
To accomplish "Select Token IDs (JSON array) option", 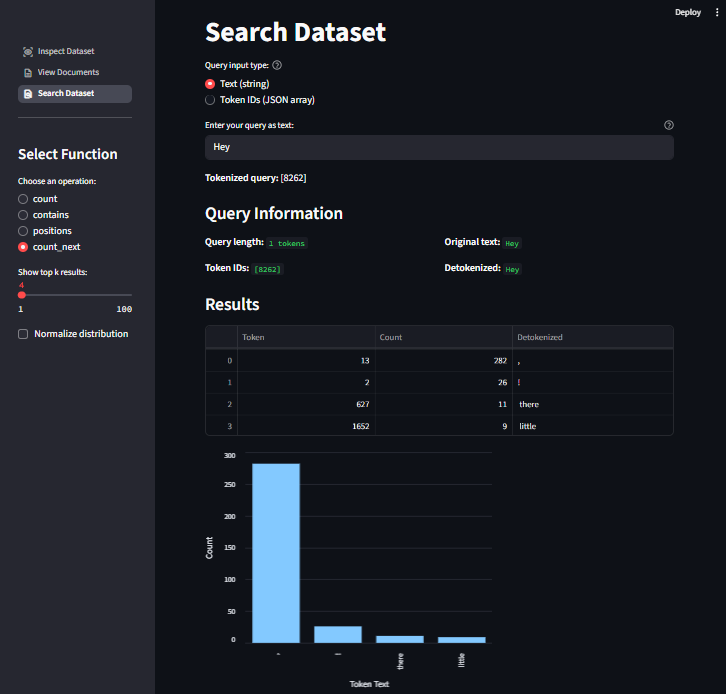I will coord(210,100).
